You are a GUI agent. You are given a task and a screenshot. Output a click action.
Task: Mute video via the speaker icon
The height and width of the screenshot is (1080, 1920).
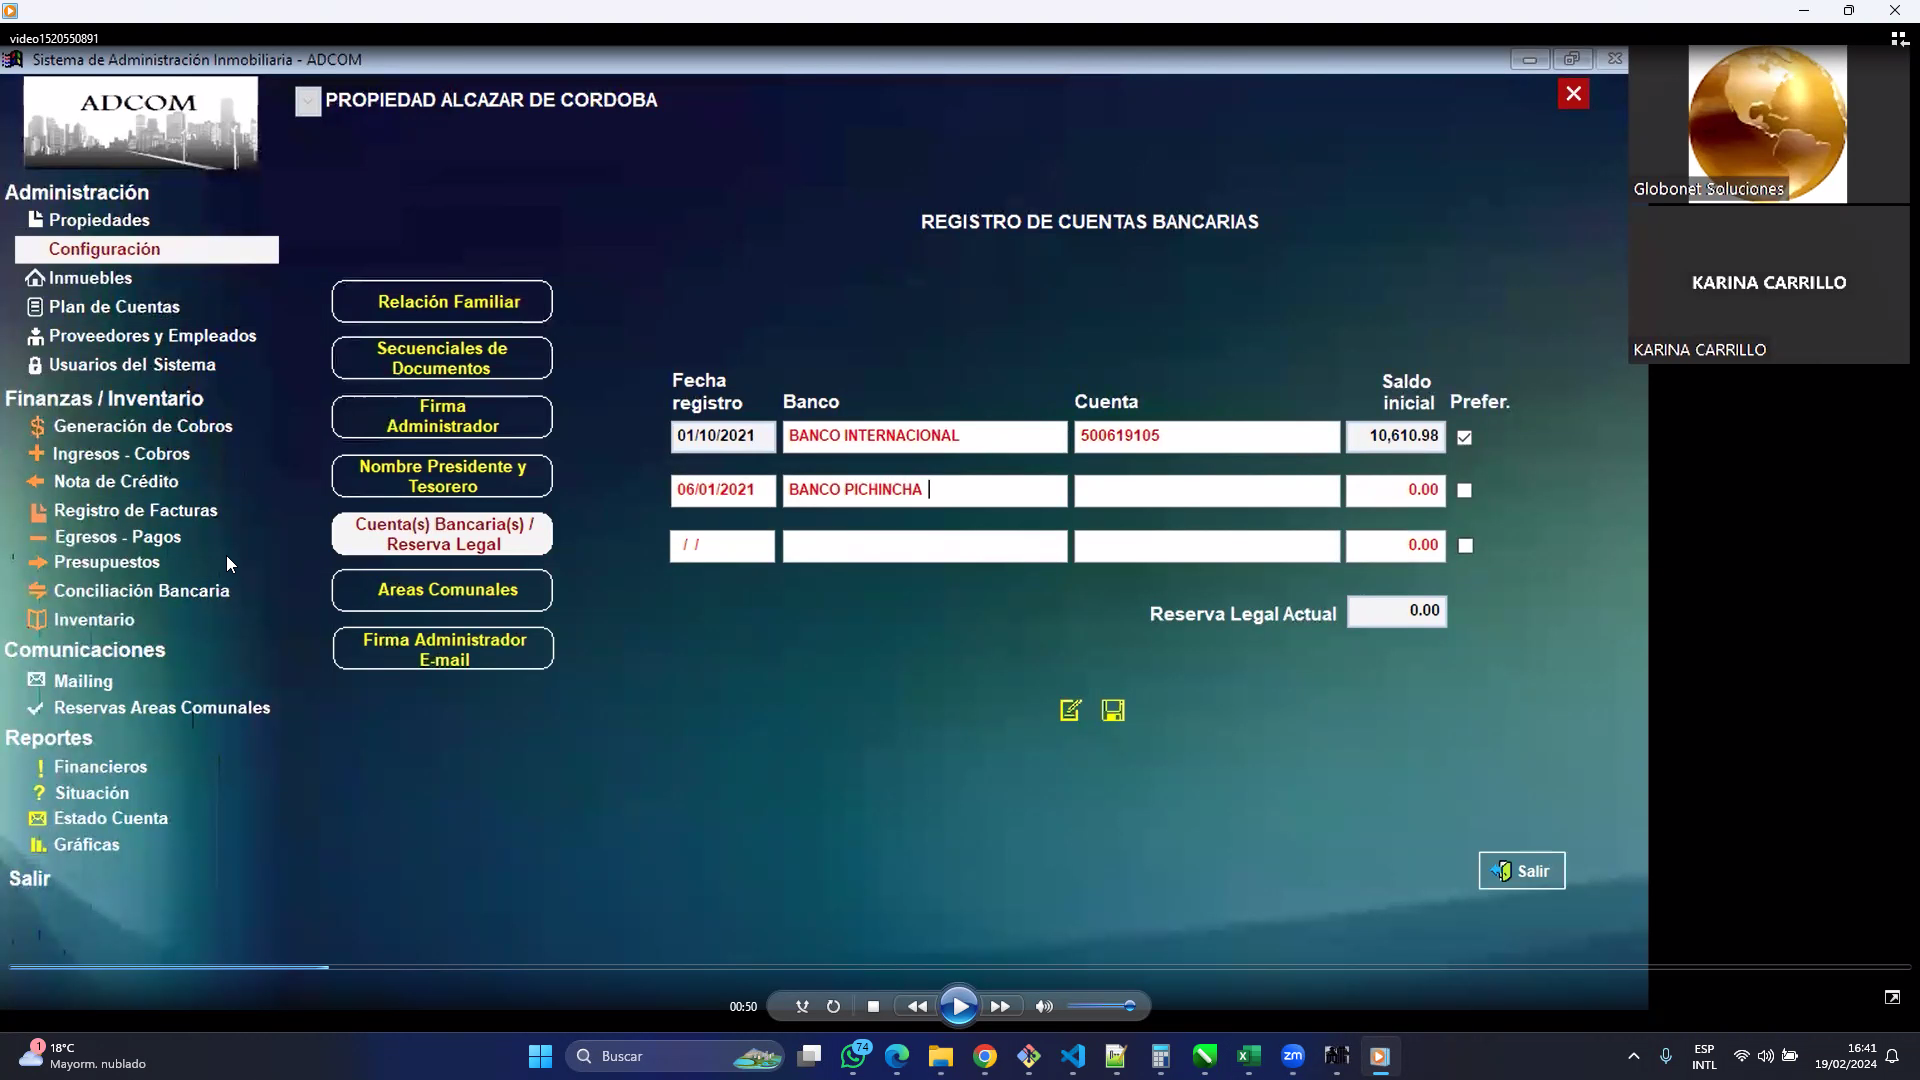pyautogui.click(x=1044, y=1007)
